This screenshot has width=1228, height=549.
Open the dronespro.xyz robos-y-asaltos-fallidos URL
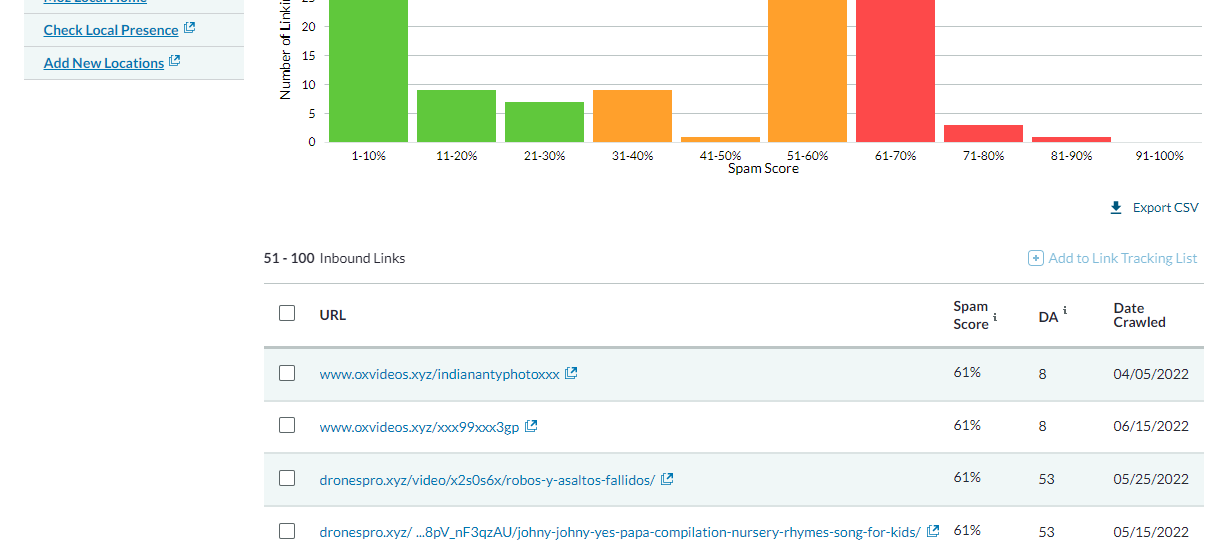pos(487,480)
